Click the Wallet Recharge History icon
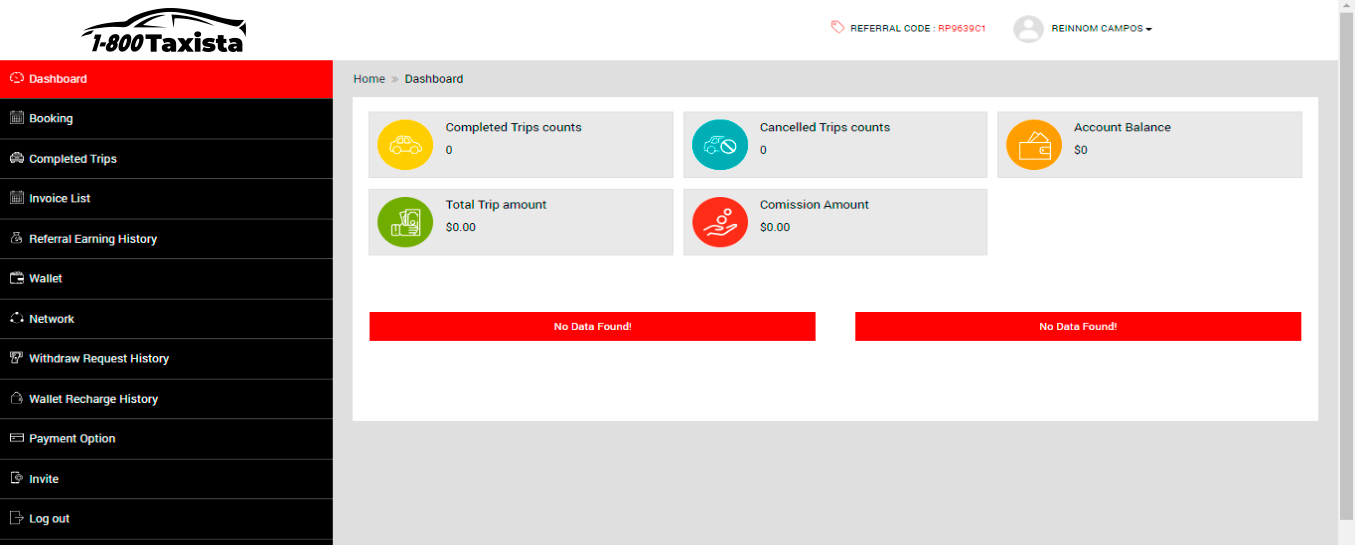Screen dimensions: 1355x545 (16, 398)
